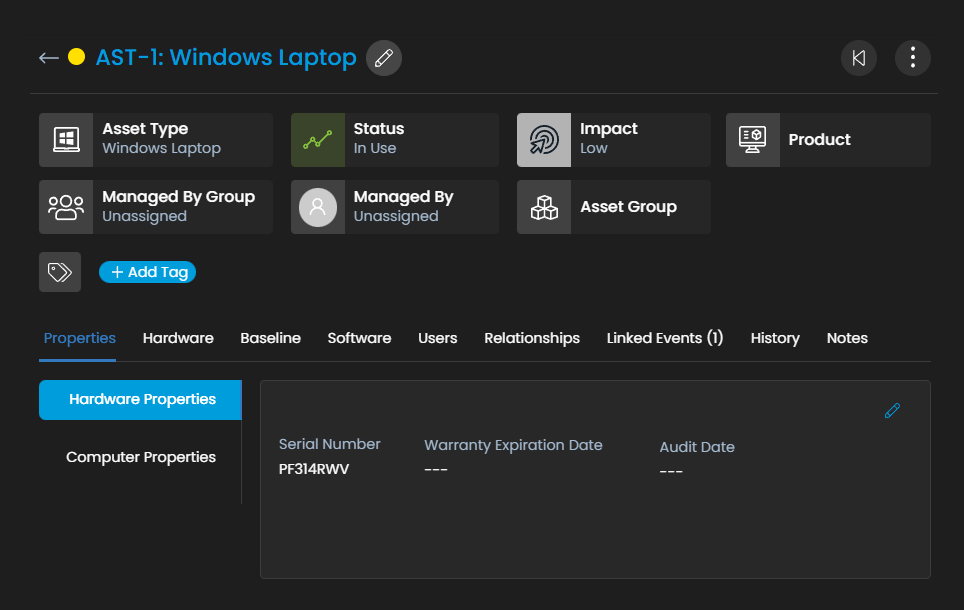Select Computer Properties in the sidebar
Viewport: 964px width, 610px height.
tap(140, 456)
